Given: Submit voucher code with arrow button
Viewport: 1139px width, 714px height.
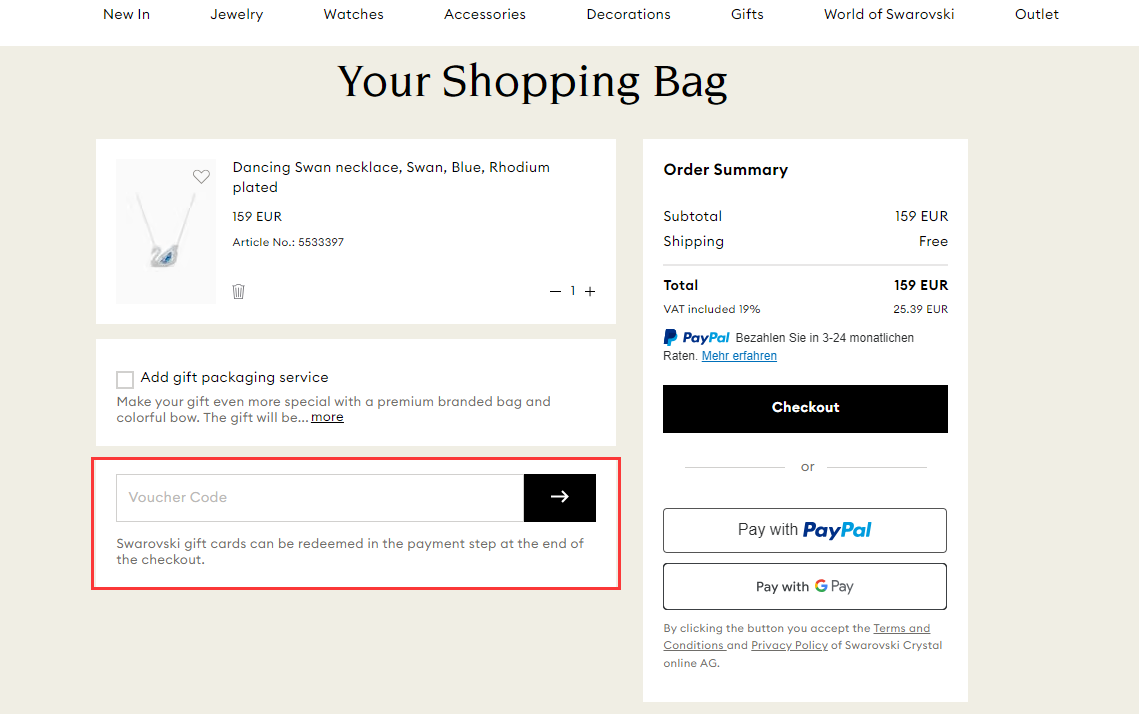Looking at the screenshot, I should 559,498.
